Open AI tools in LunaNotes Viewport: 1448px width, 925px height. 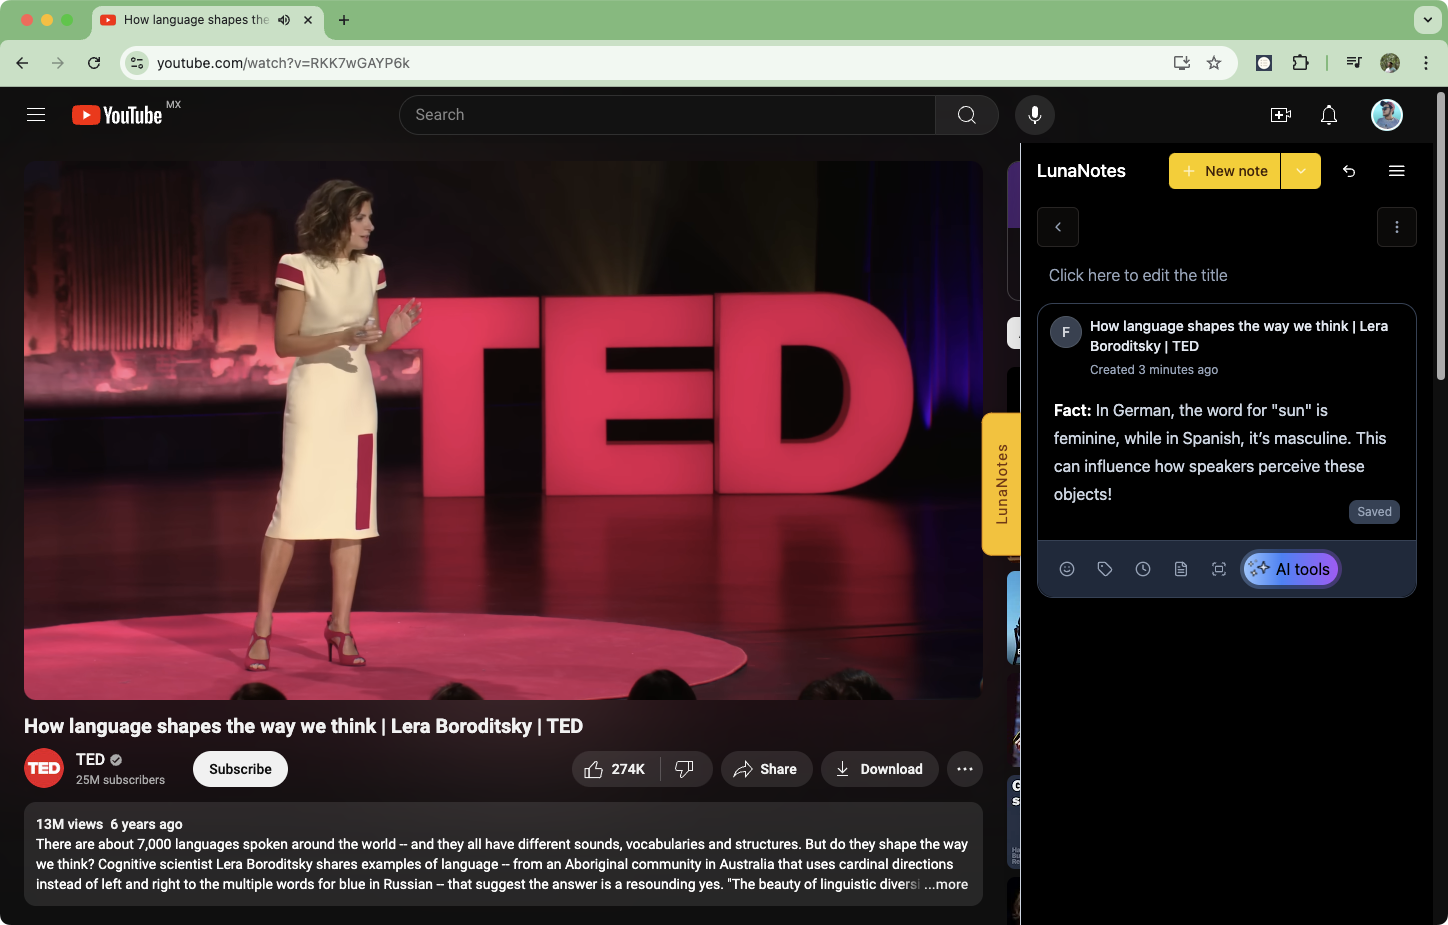point(1291,569)
